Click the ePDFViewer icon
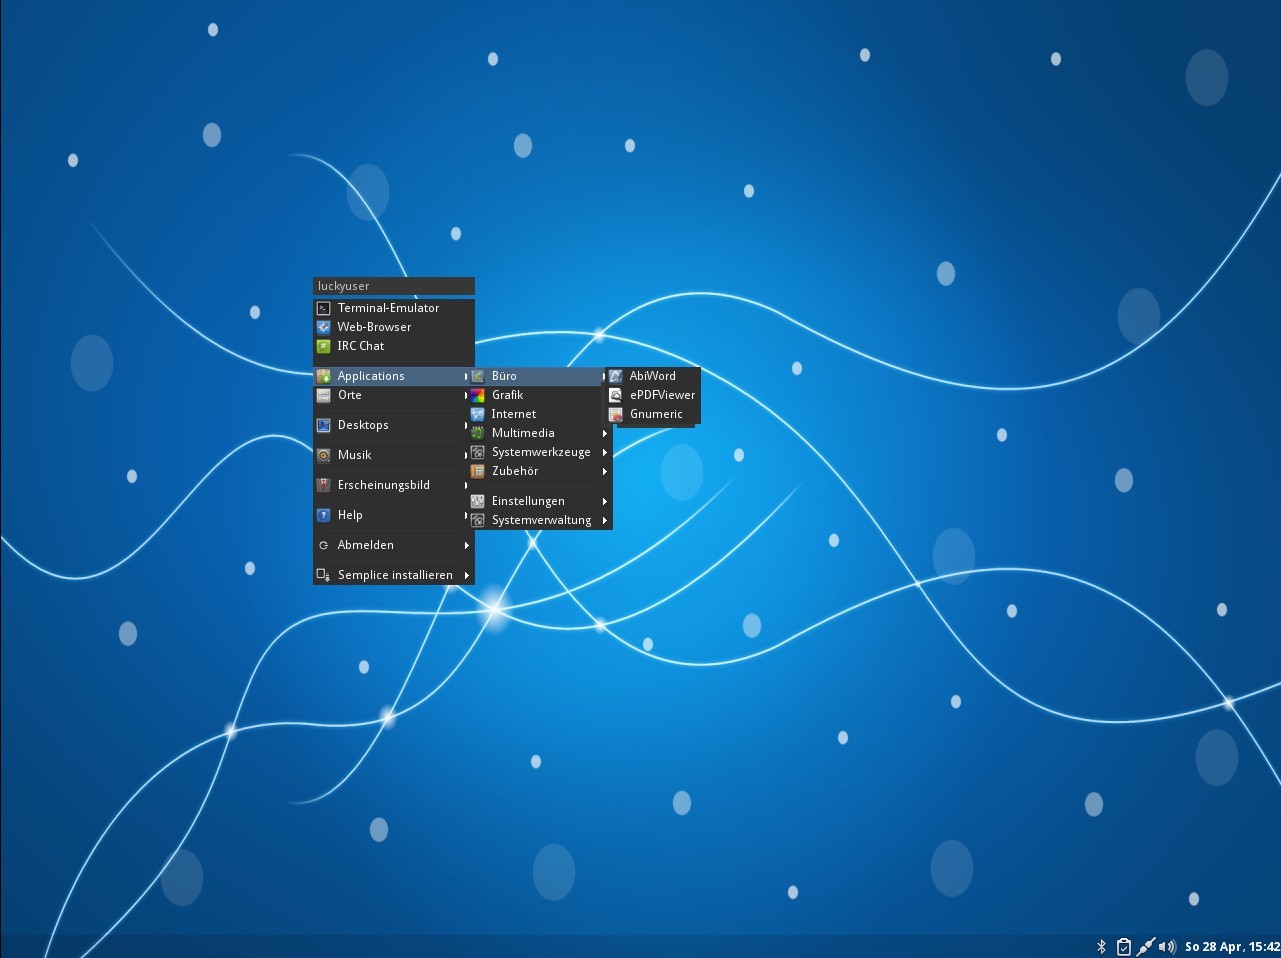 [616, 395]
